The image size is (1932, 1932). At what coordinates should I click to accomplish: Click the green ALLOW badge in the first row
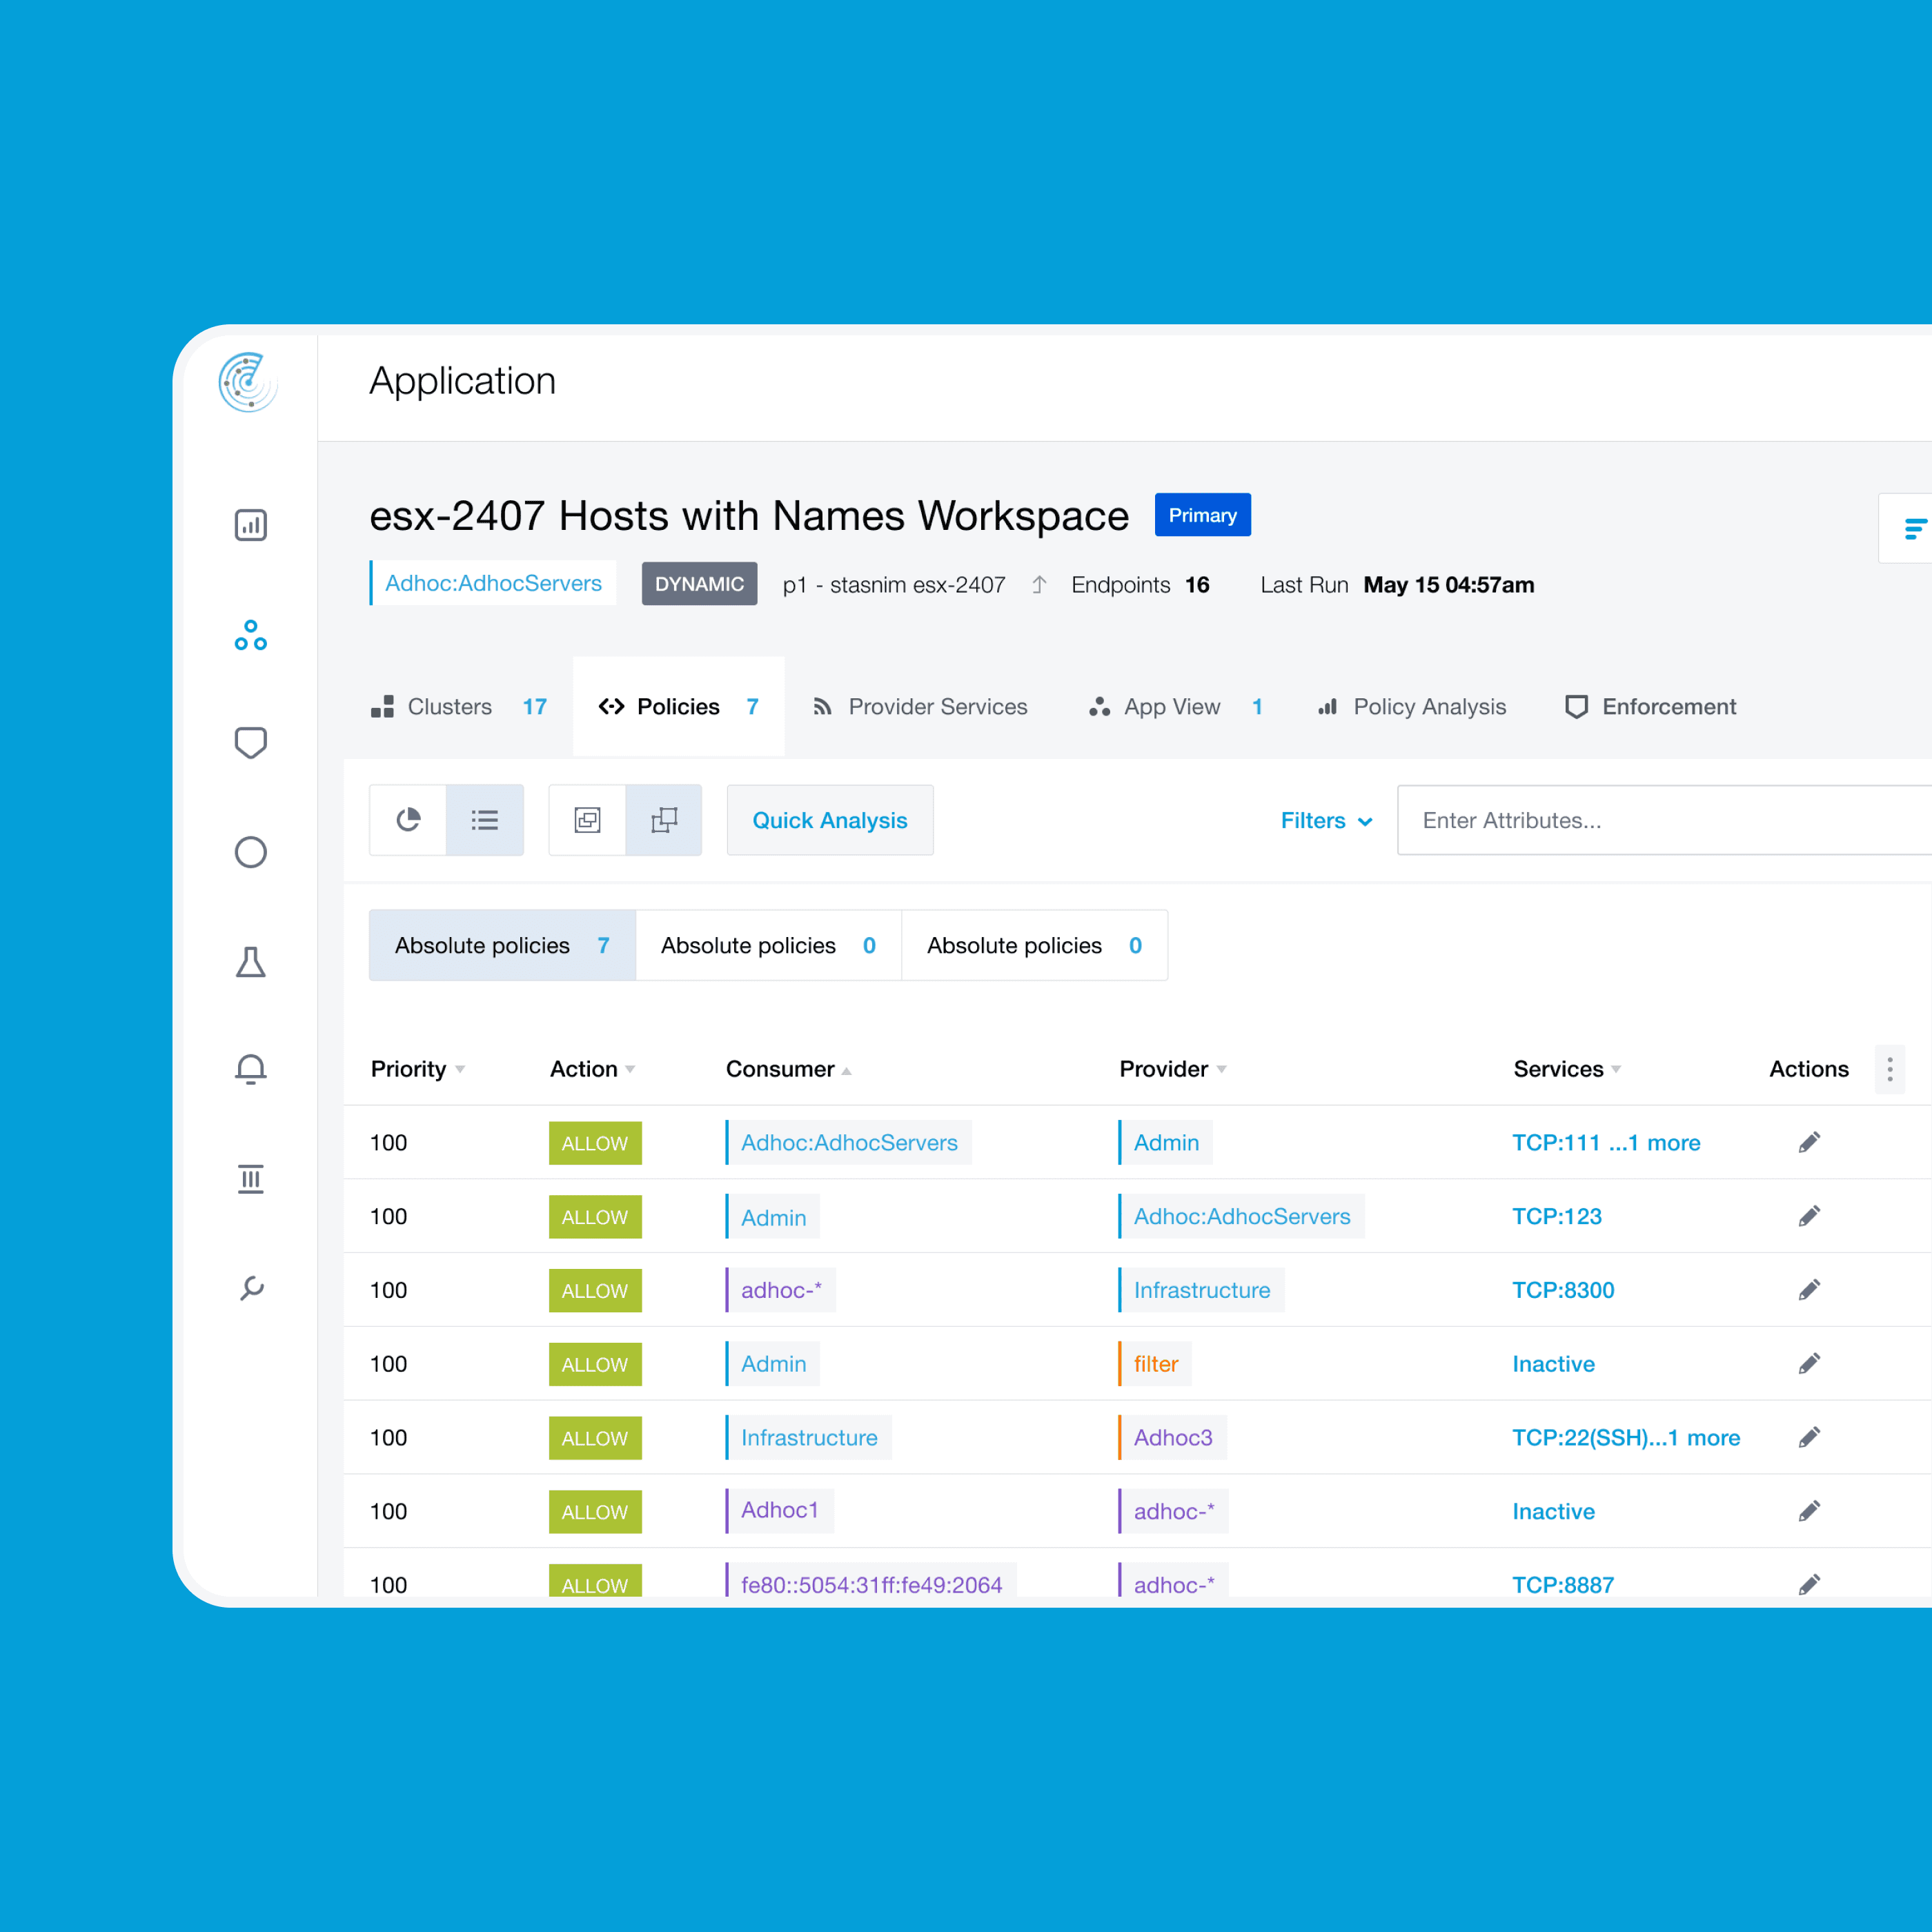[x=594, y=1143]
